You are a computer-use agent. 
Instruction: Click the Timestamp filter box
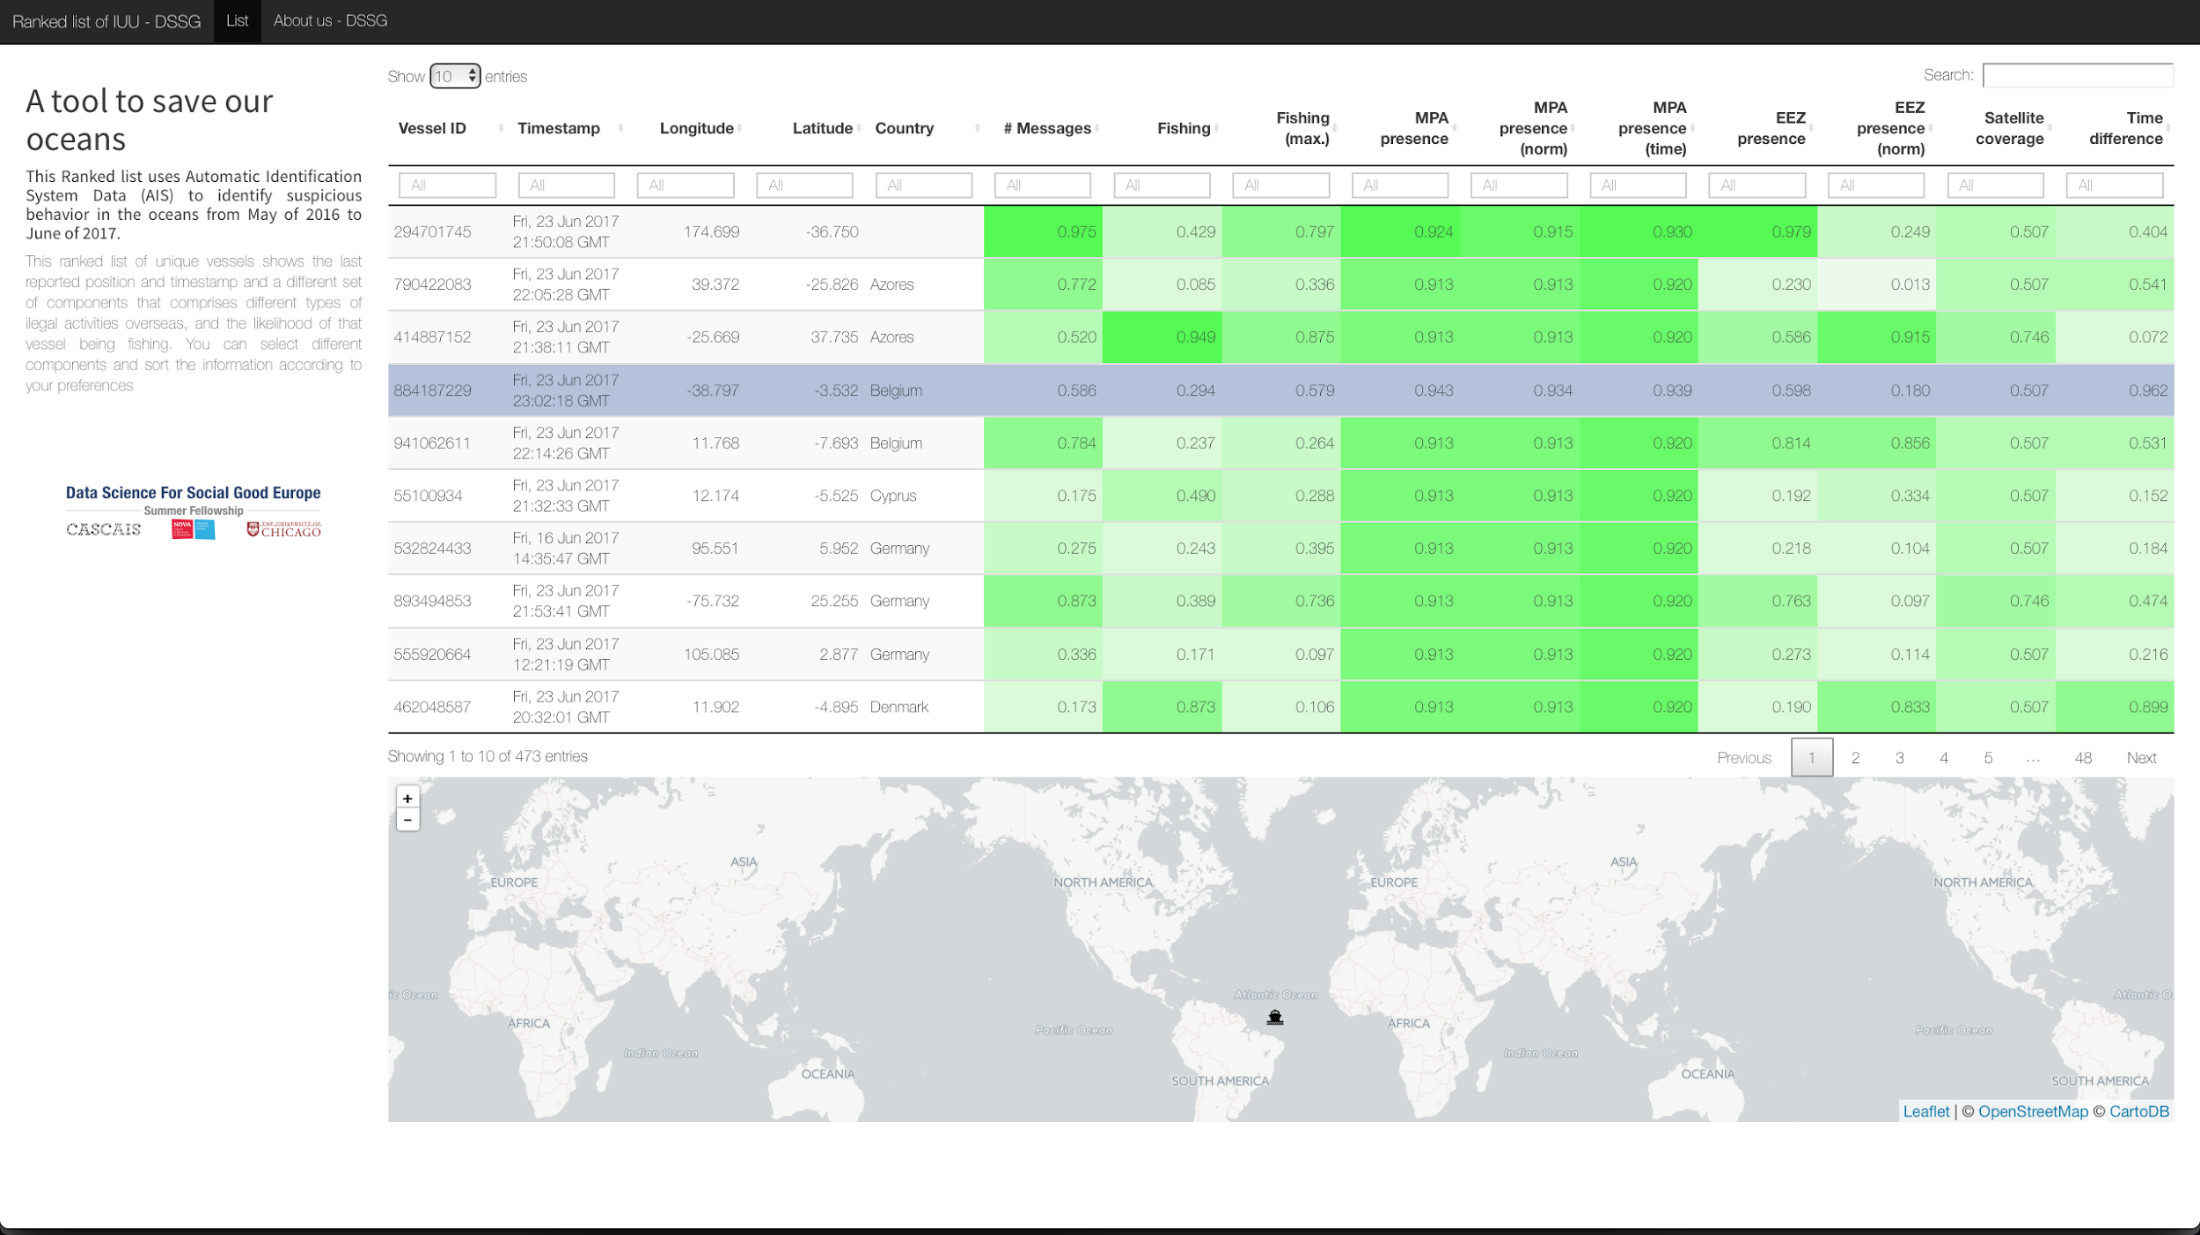566,185
